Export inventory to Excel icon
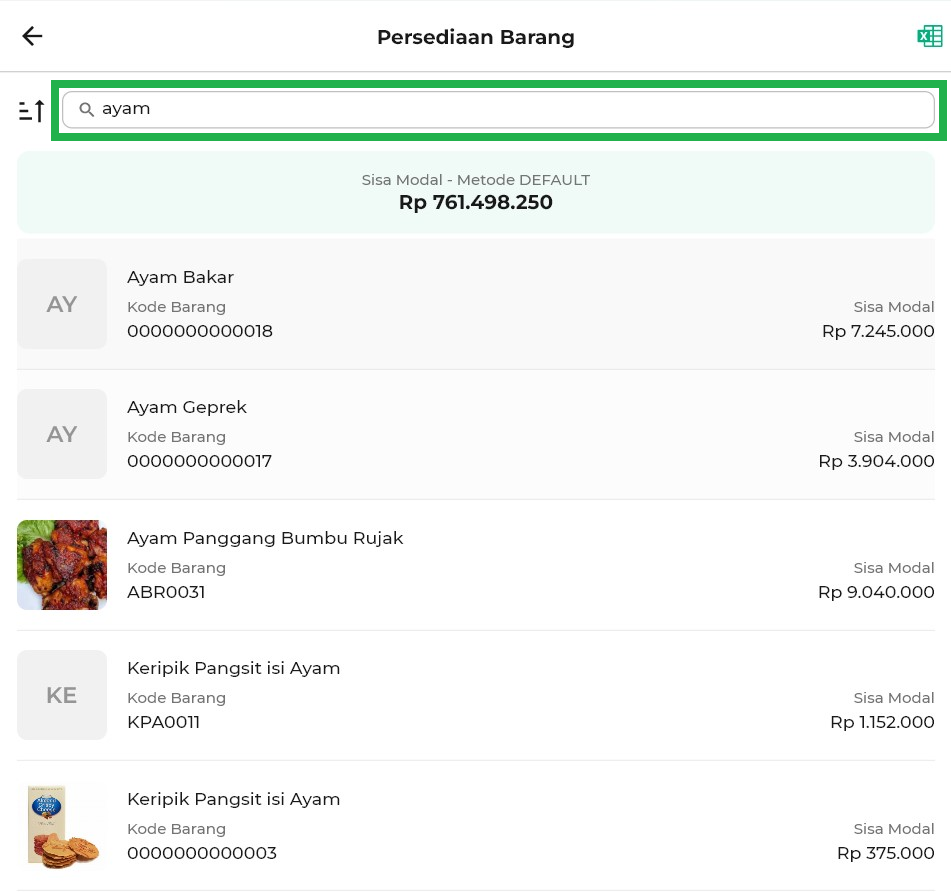Image resolution: width=951 pixels, height=892 pixels. (x=929, y=37)
